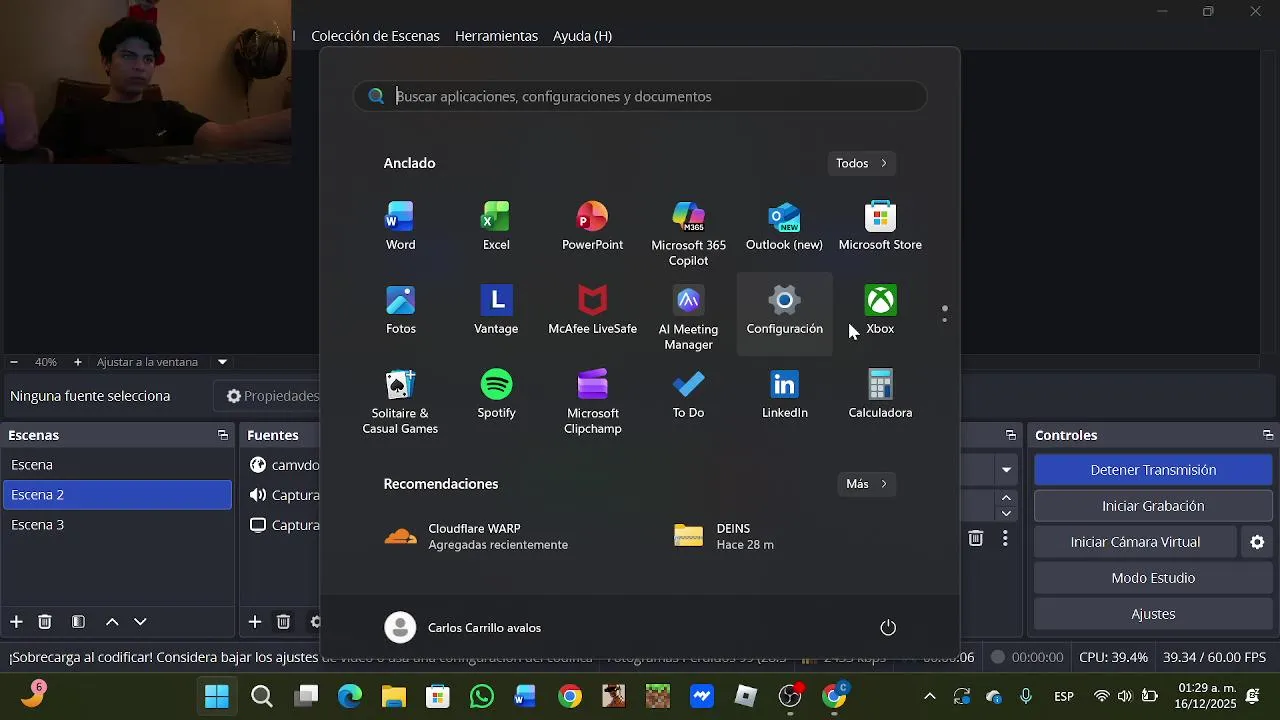
Task: Undock the Controles panel
Action: (1268, 435)
